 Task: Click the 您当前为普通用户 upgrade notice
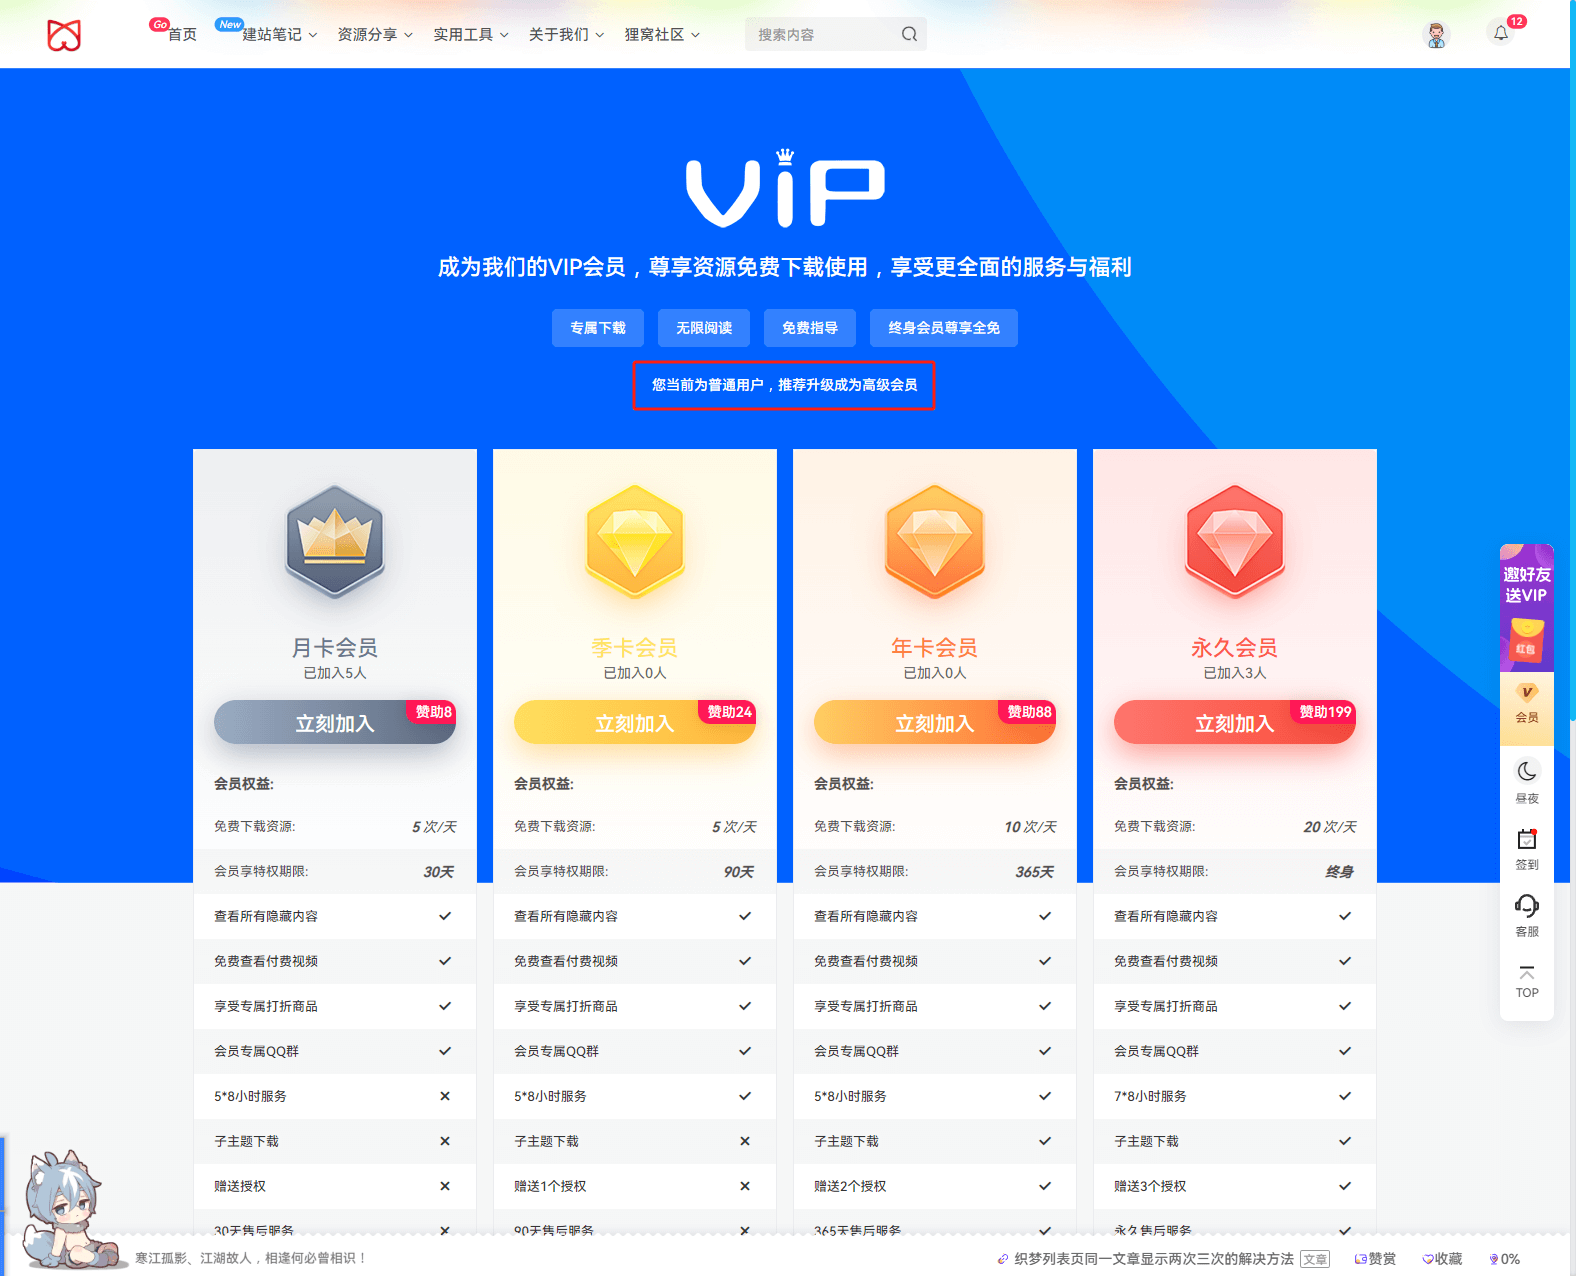click(x=784, y=385)
